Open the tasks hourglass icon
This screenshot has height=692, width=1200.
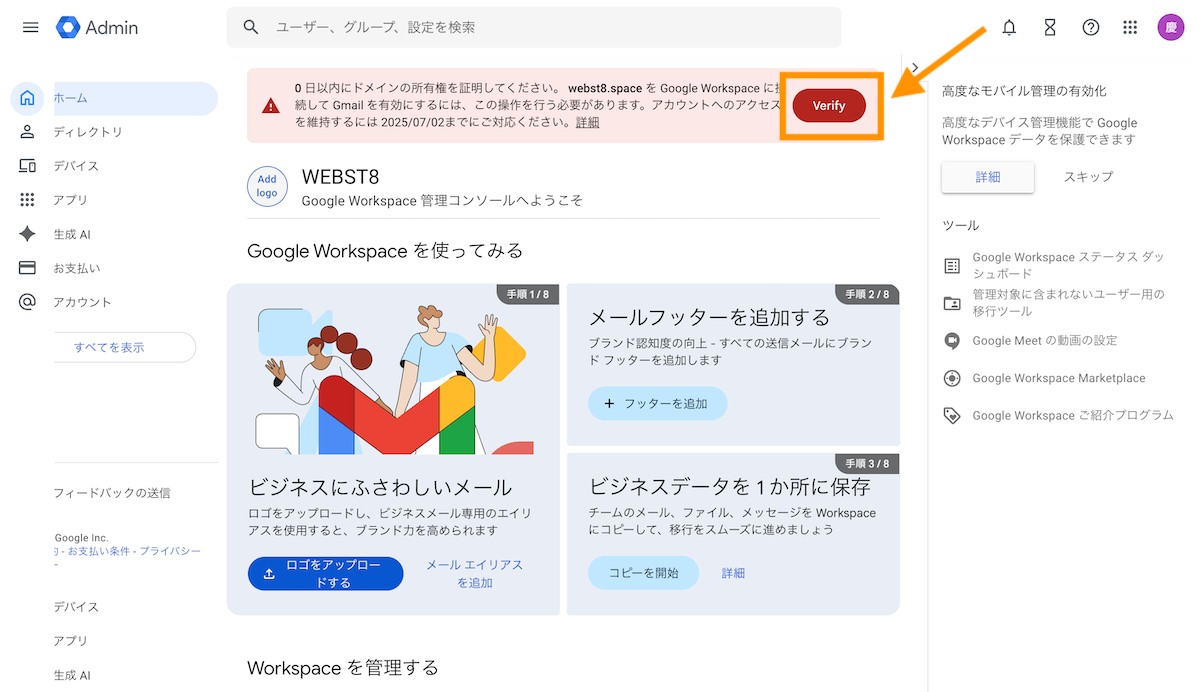[1050, 27]
